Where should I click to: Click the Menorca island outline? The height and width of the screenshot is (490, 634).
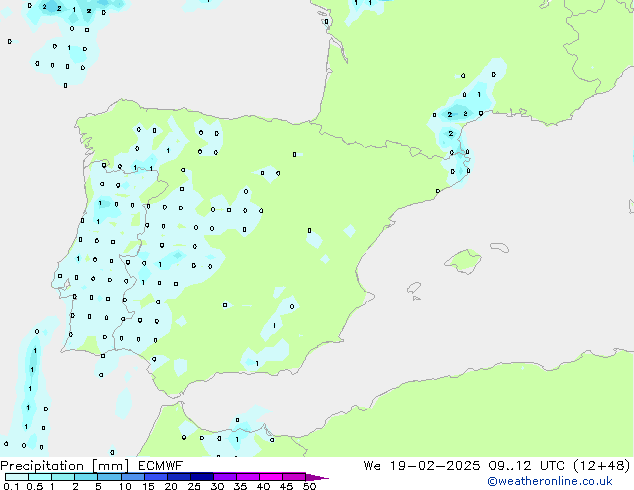(x=499, y=247)
